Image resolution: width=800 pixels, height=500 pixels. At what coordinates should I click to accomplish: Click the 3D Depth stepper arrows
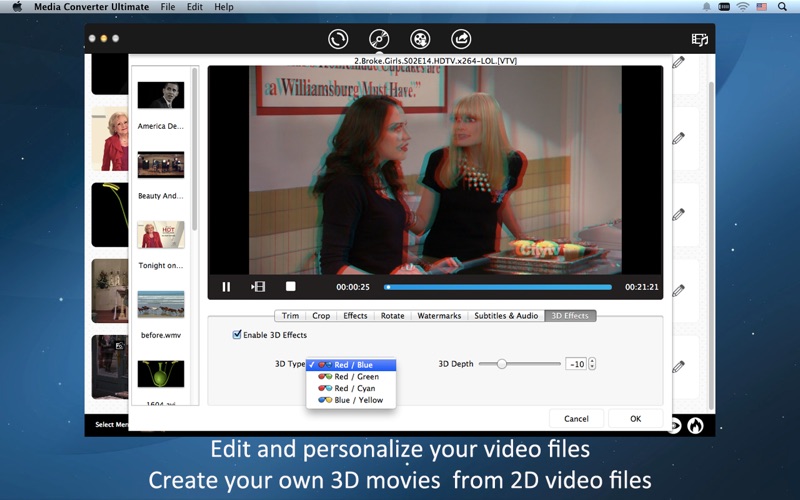coord(592,364)
